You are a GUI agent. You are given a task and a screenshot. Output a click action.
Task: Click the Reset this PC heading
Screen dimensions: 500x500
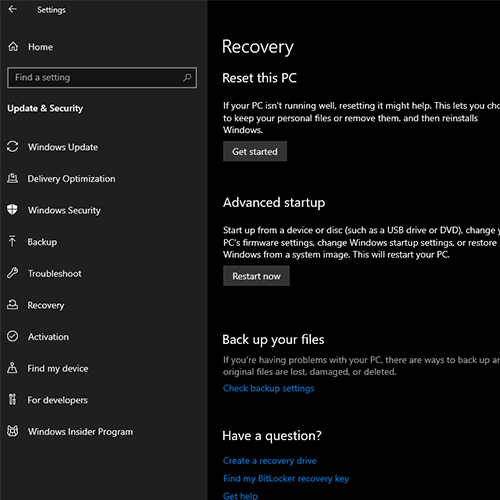259,78
